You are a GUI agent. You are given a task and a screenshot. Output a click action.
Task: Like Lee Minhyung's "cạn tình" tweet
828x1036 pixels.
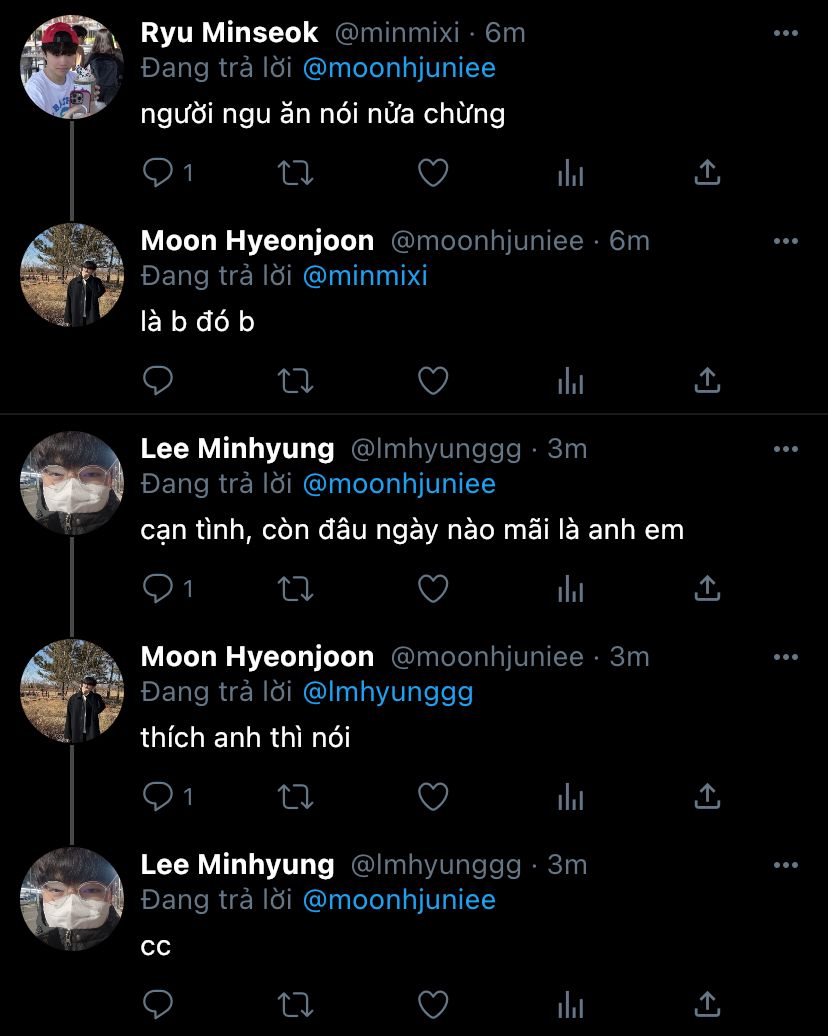(x=432, y=589)
